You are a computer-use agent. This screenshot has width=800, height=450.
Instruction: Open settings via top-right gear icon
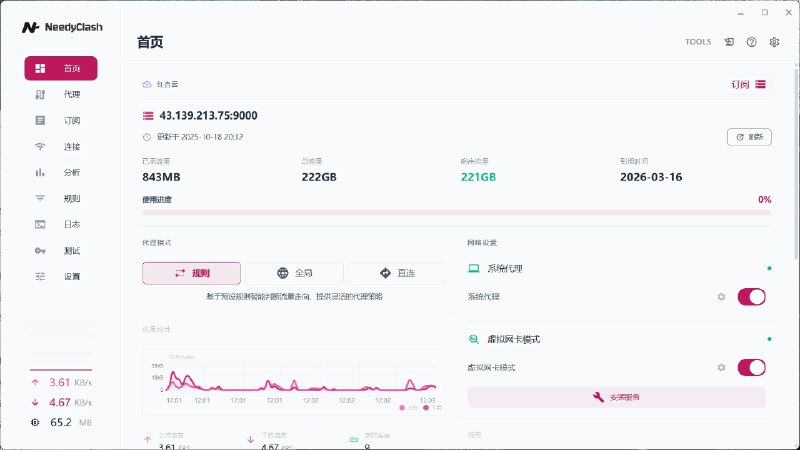click(774, 42)
